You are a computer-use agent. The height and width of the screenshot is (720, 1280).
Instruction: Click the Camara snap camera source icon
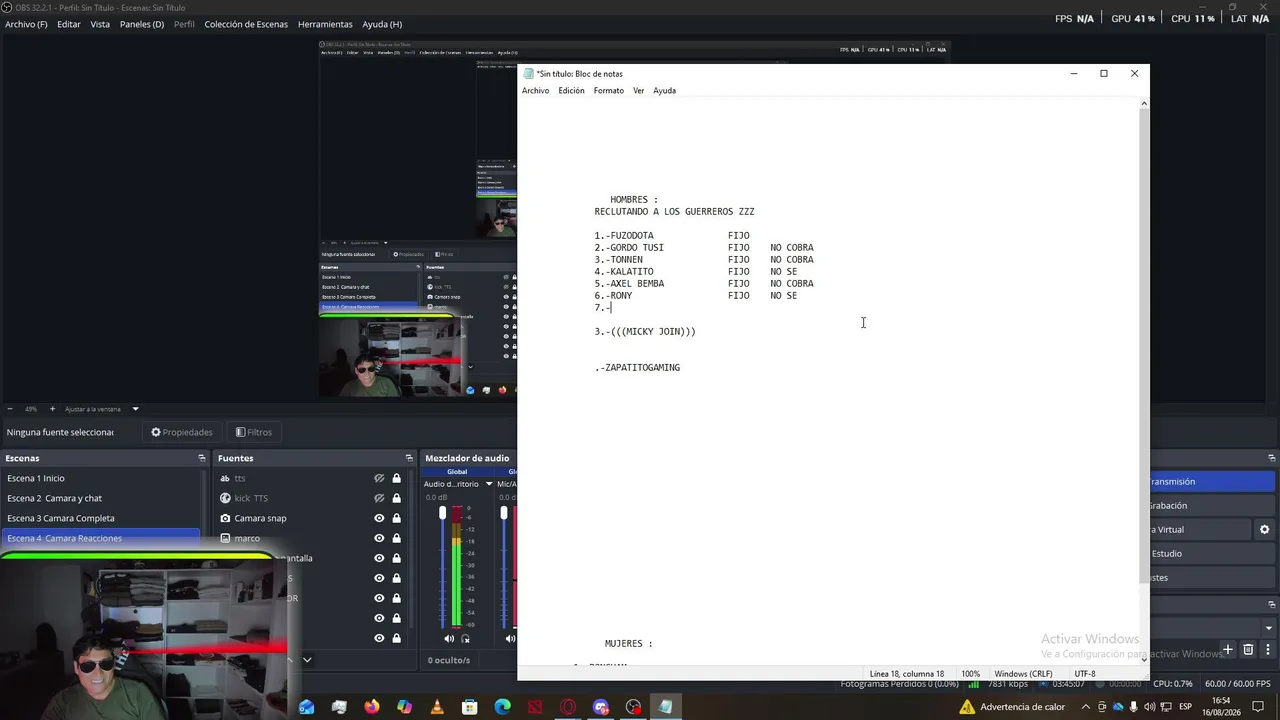(225, 518)
